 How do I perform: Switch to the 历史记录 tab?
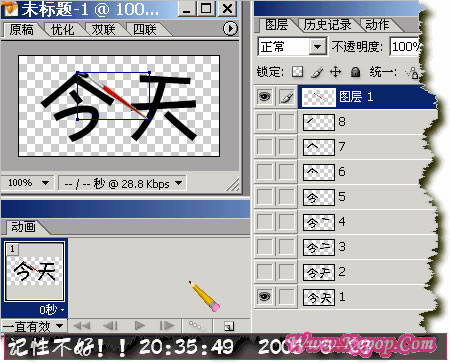point(327,25)
